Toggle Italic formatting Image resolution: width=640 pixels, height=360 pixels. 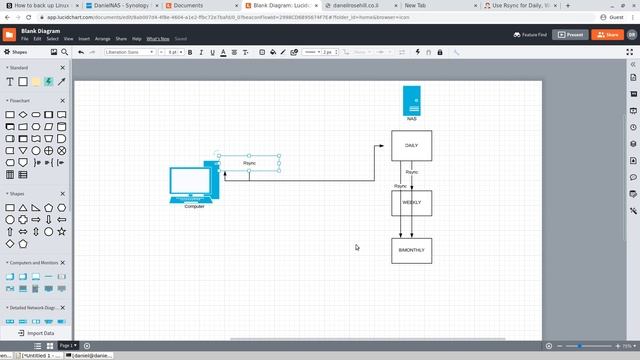tap(201, 52)
